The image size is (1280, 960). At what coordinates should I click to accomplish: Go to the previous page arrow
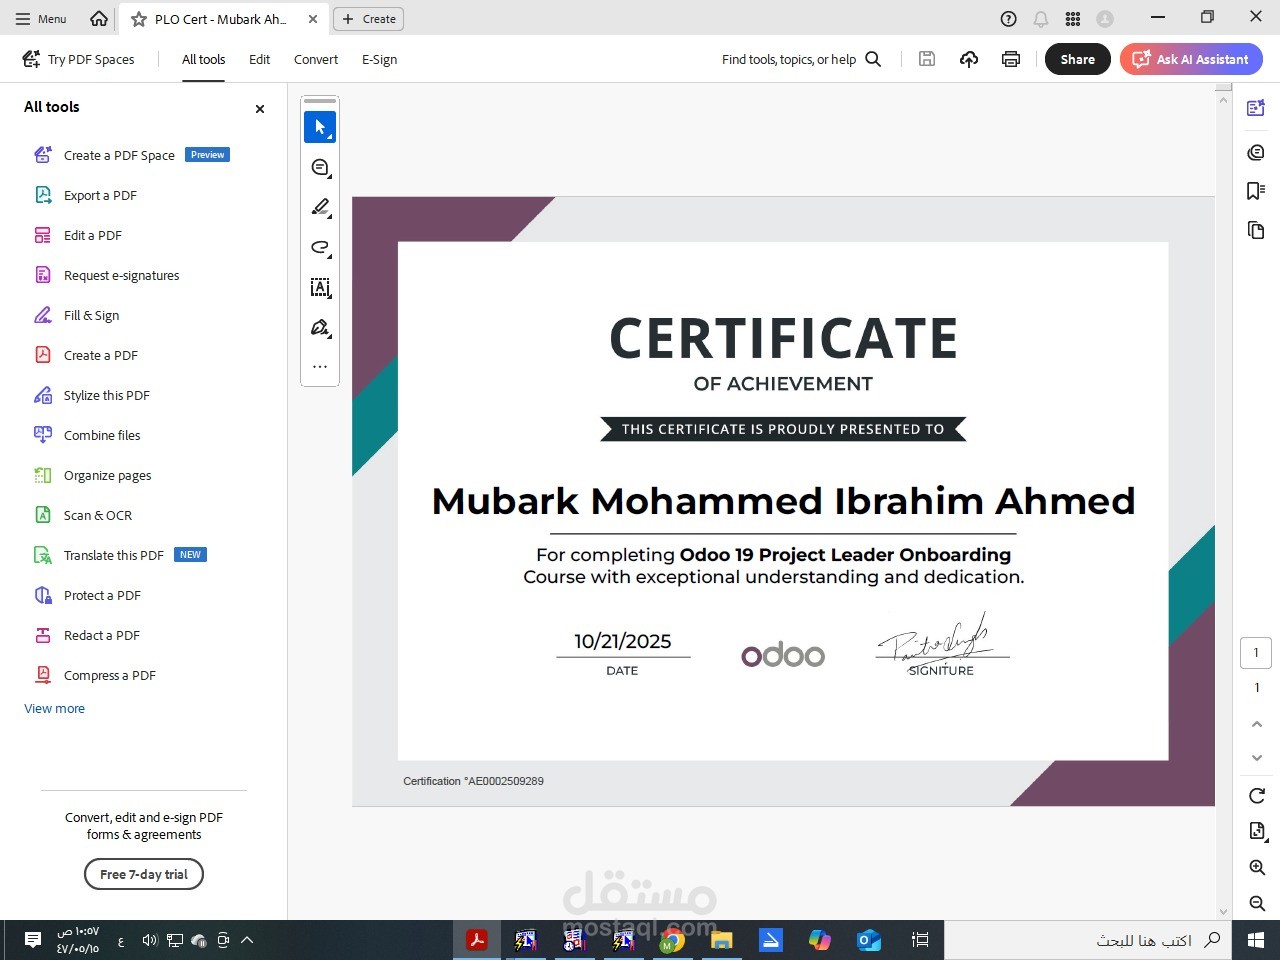pos(1257,724)
